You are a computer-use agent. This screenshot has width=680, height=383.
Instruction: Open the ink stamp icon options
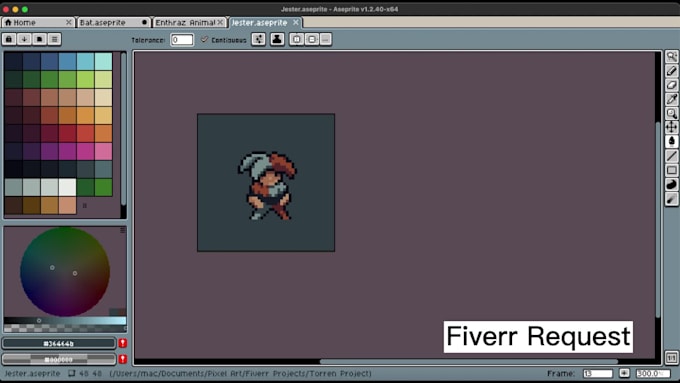point(277,39)
